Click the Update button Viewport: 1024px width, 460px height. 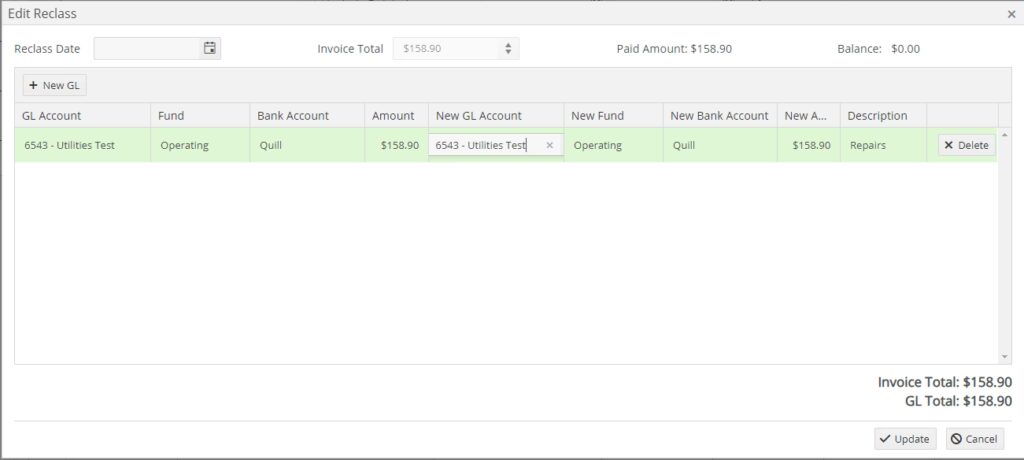point(904,439)
